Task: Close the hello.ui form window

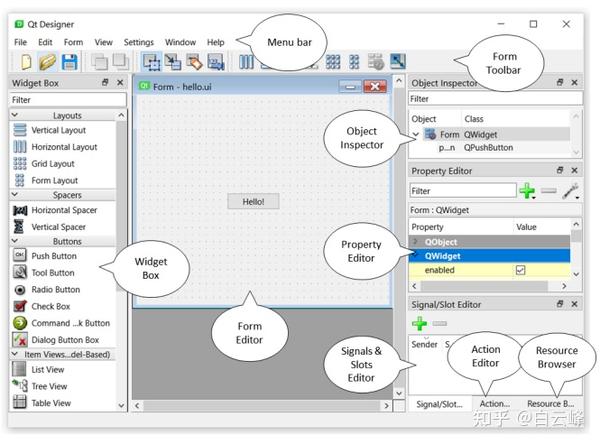Action: point(375,87)
